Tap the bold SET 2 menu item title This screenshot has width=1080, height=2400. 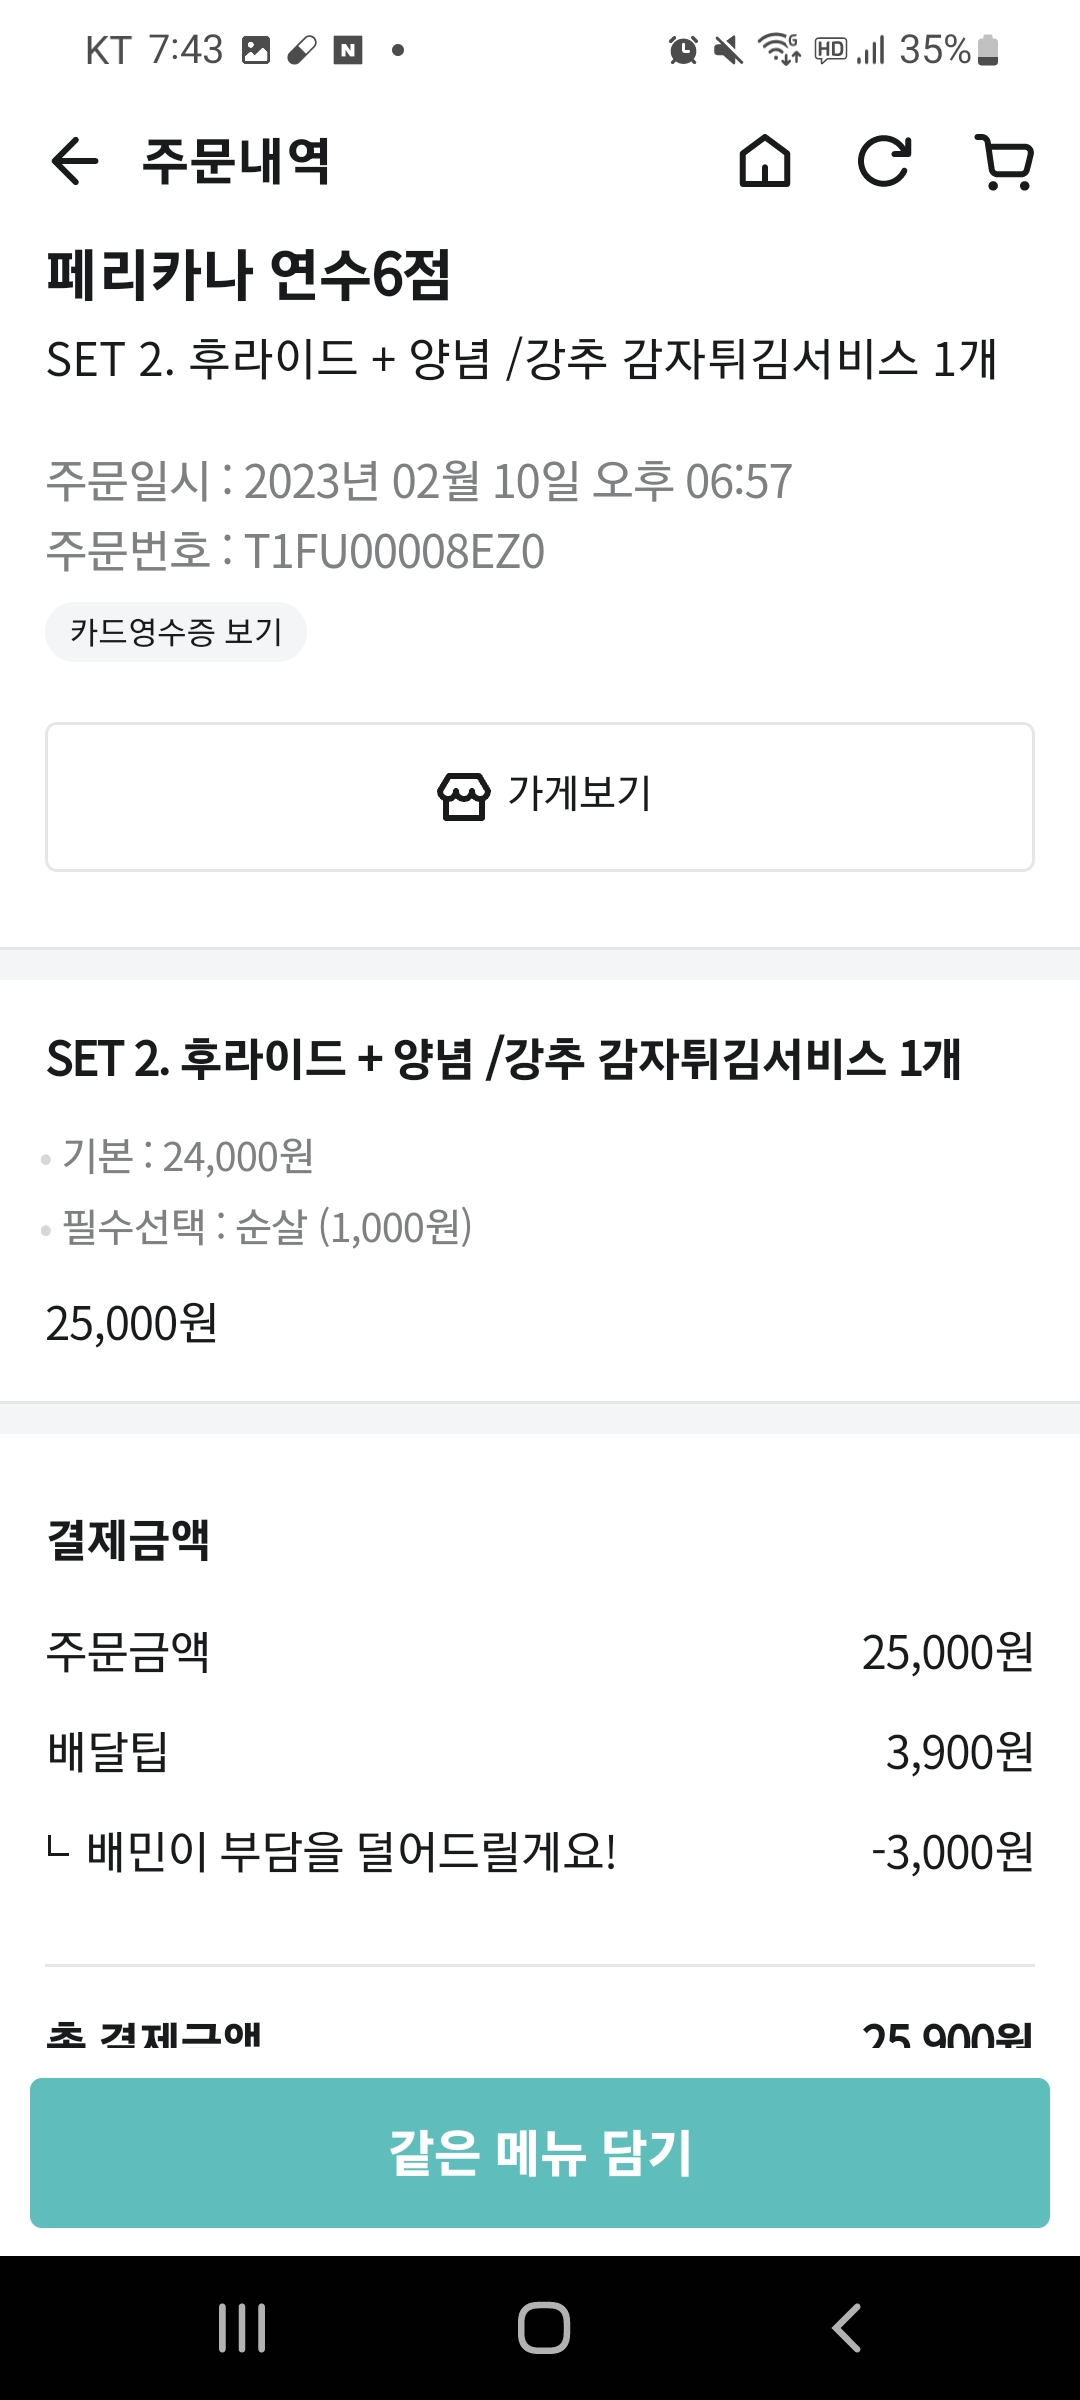[504, 1059]
